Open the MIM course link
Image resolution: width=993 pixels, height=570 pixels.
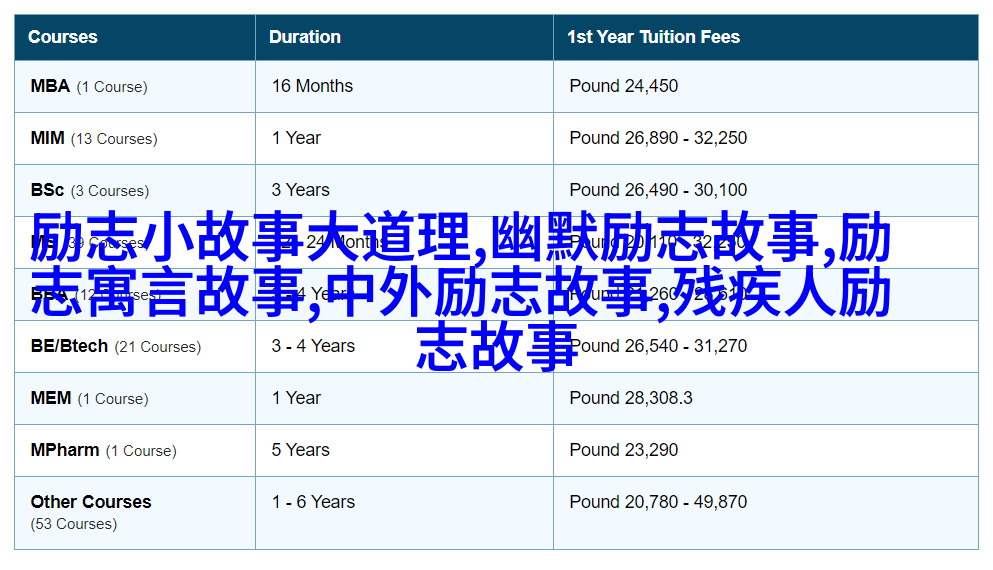click(x=47, y=138)
